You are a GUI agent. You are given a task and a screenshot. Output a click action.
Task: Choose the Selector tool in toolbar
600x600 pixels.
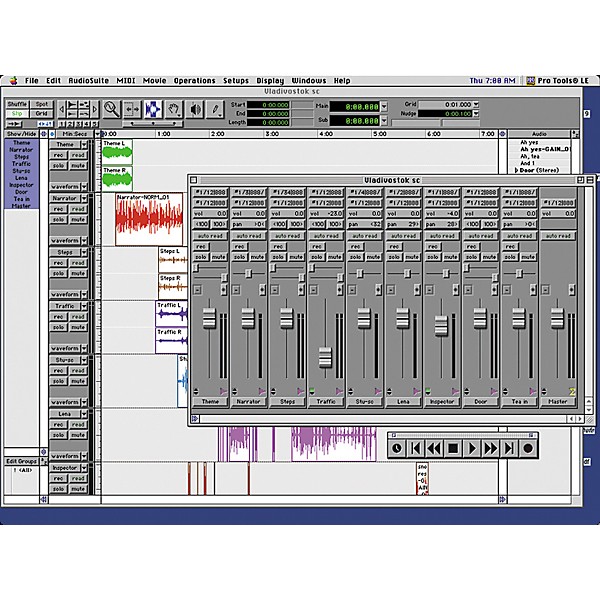tap(153, 109)
